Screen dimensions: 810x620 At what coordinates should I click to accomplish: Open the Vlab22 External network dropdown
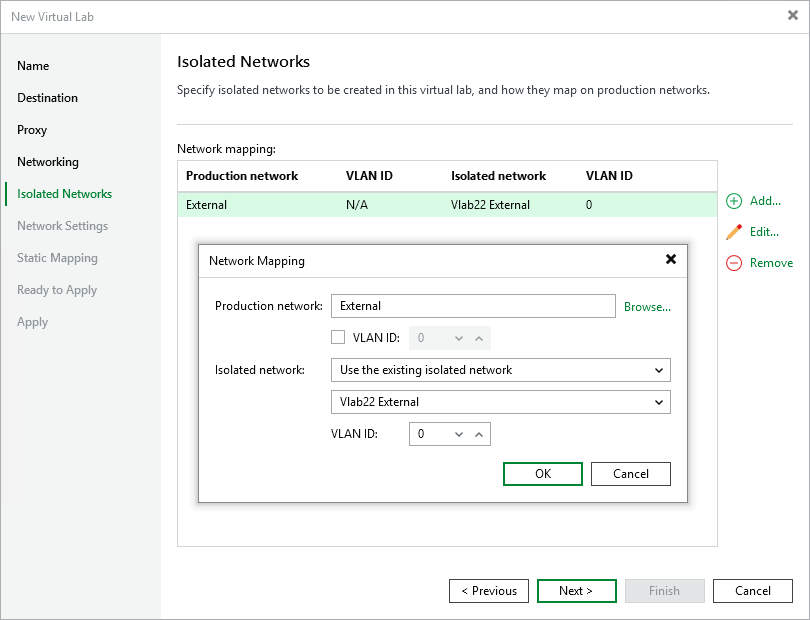pyautogui.click(x=501, y=402)
